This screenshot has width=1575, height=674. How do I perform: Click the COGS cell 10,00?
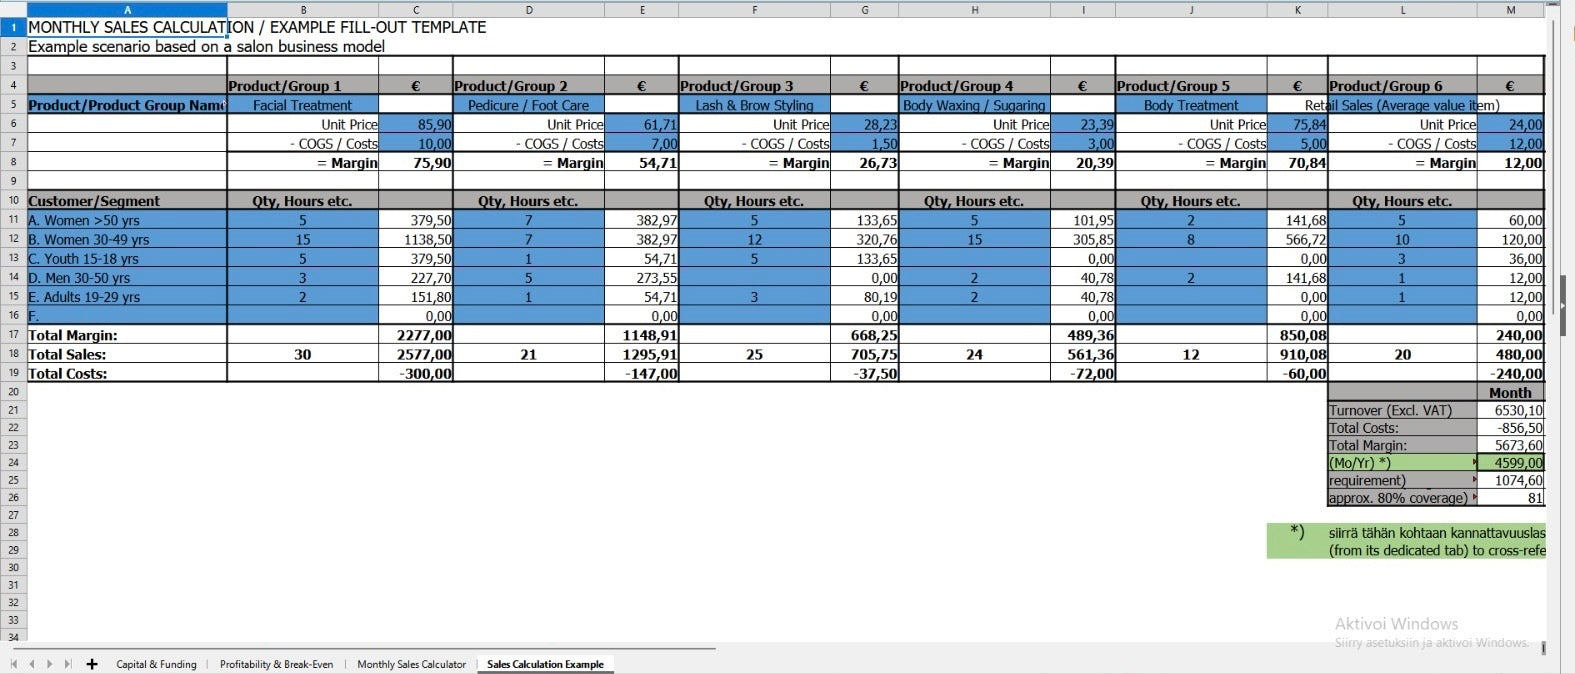tap(416, 143)
